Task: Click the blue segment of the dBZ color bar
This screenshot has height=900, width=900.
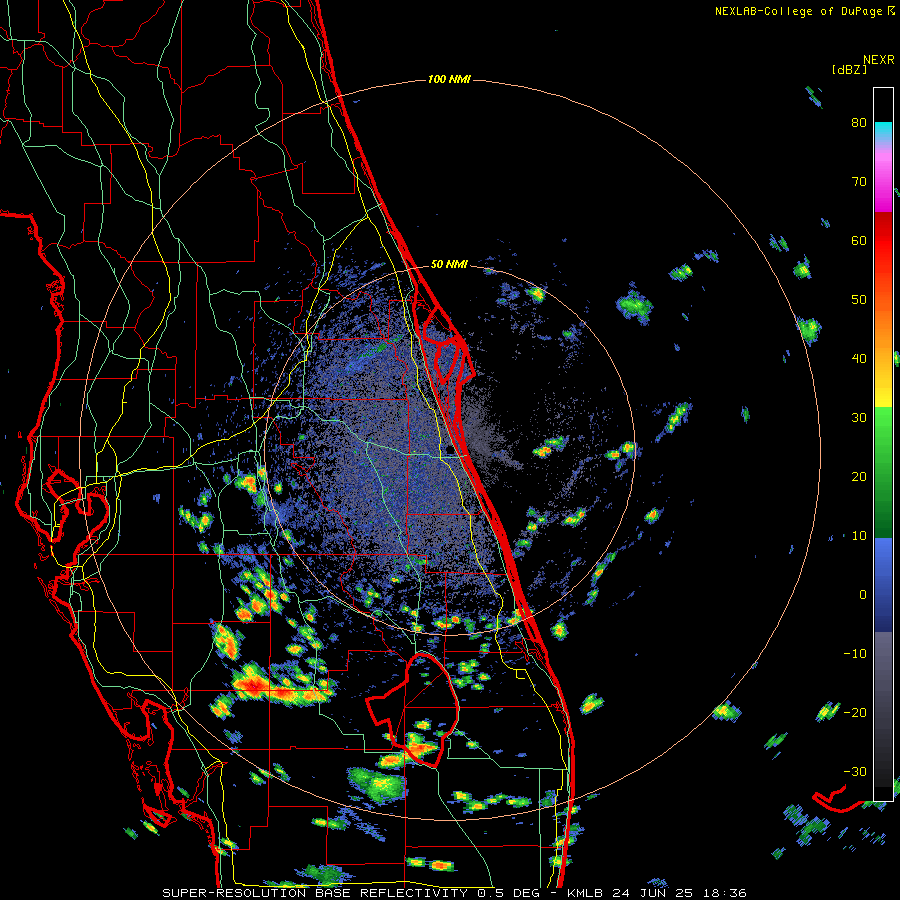Action: click(883, 585)
